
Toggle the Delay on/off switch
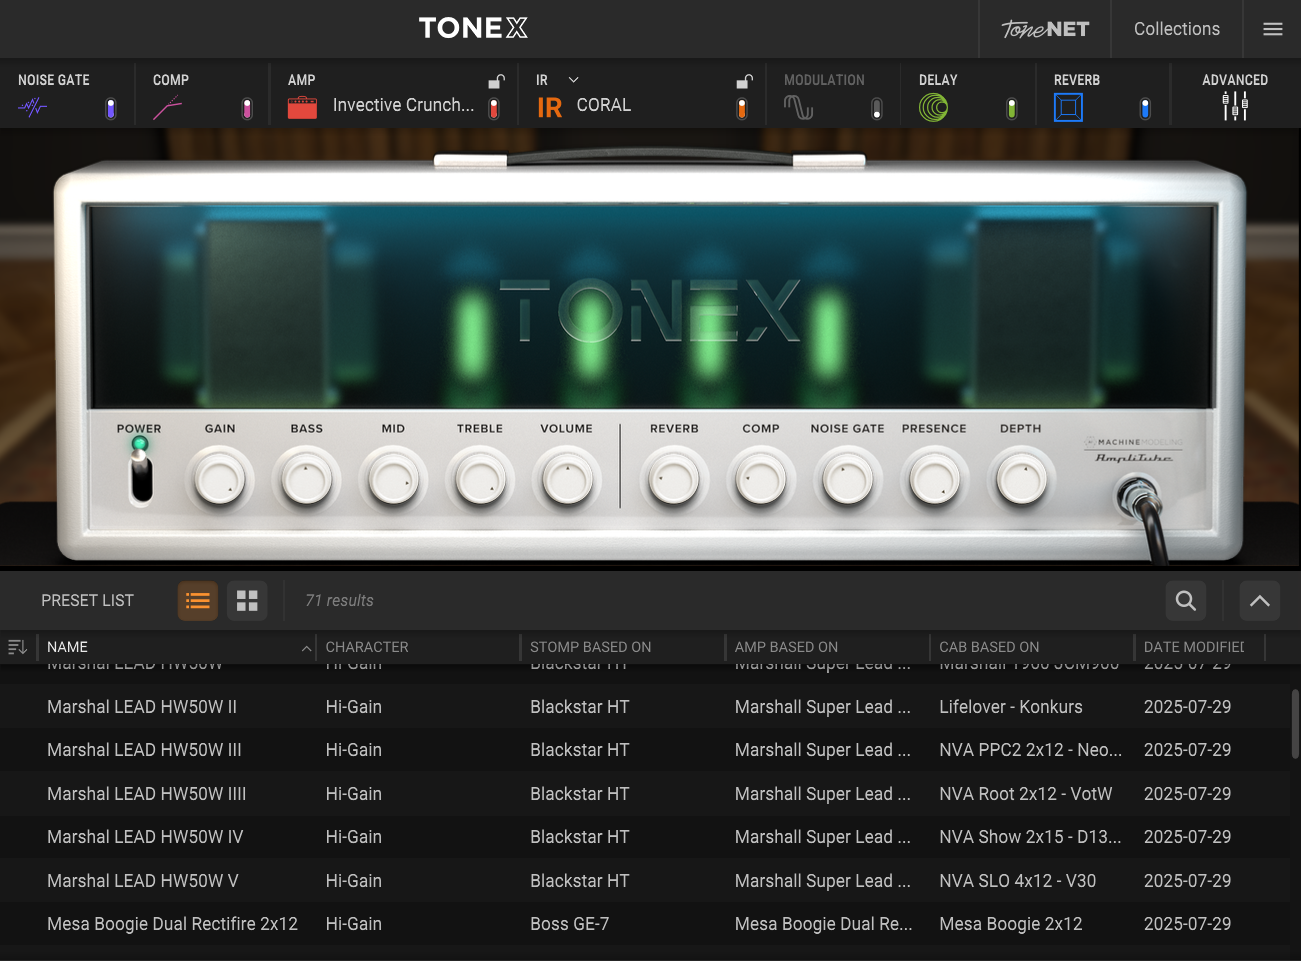click(x=1012, y=108)
